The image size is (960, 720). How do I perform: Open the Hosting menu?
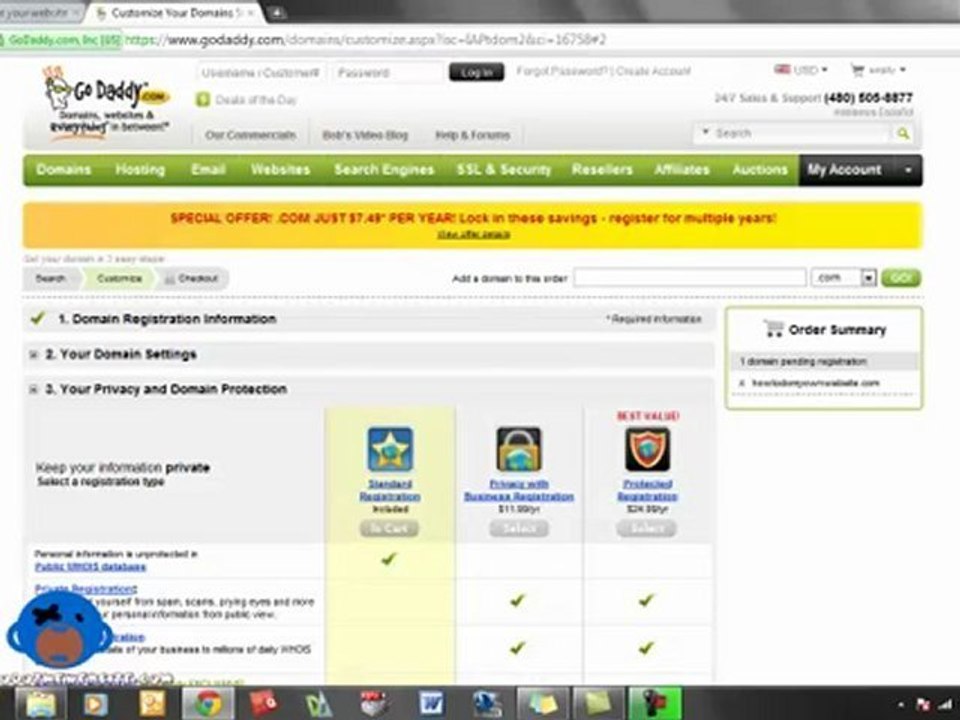tap(140, 170)
